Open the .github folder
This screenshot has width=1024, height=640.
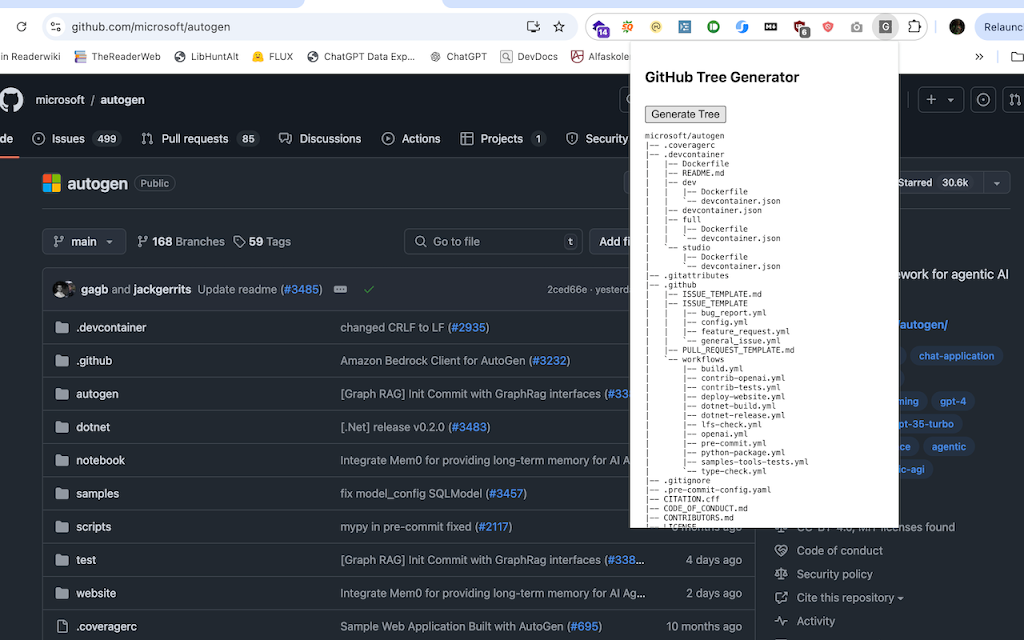click(x=94, y=360)
